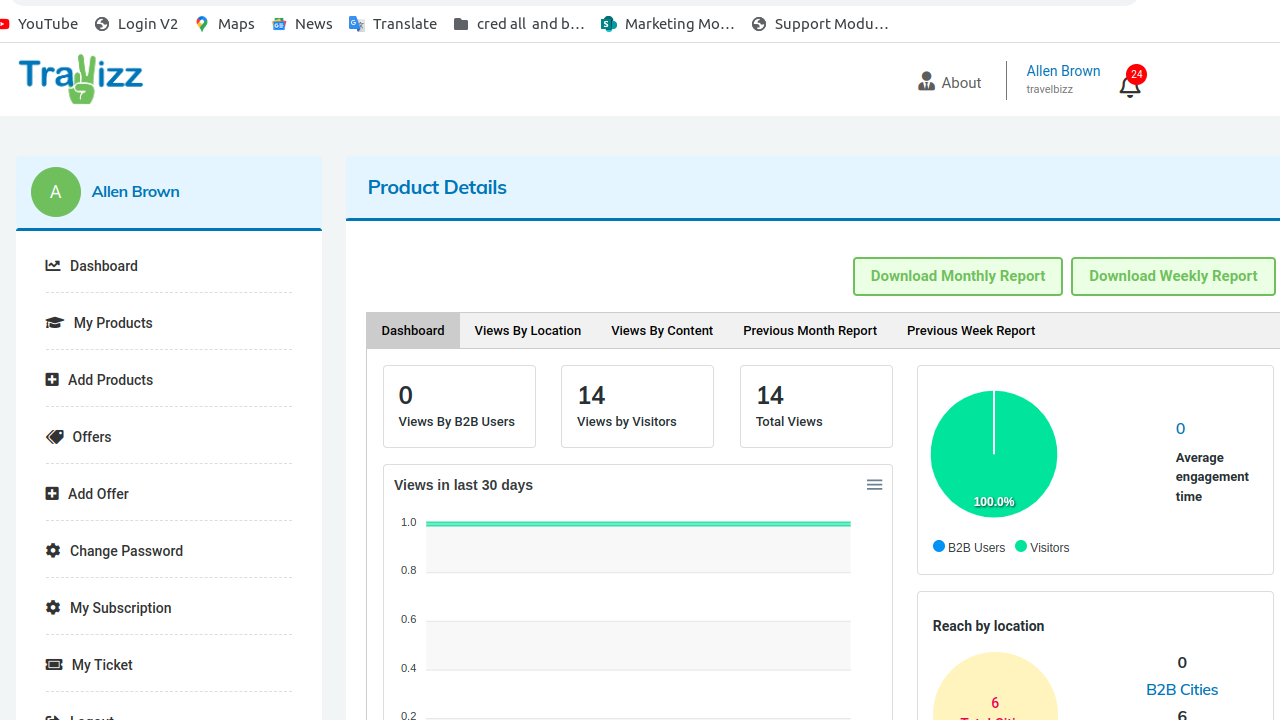Click the Add Products plus icon

(52, 380)
